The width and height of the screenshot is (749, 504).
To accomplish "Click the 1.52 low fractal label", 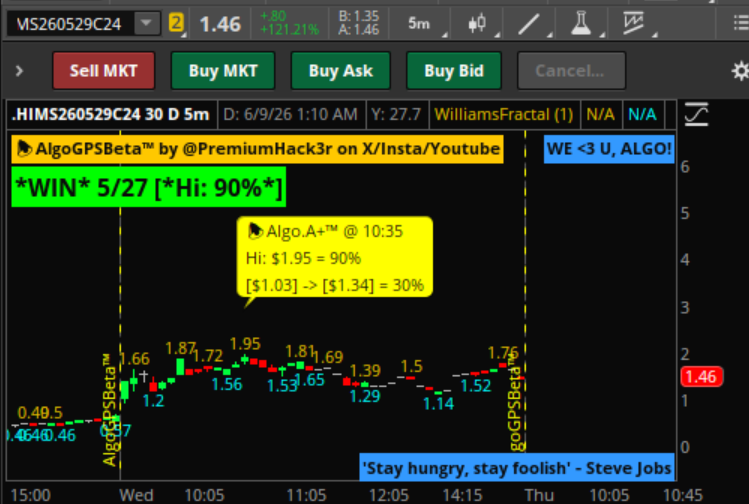I will pyautogui.click(x=476, y=386).
